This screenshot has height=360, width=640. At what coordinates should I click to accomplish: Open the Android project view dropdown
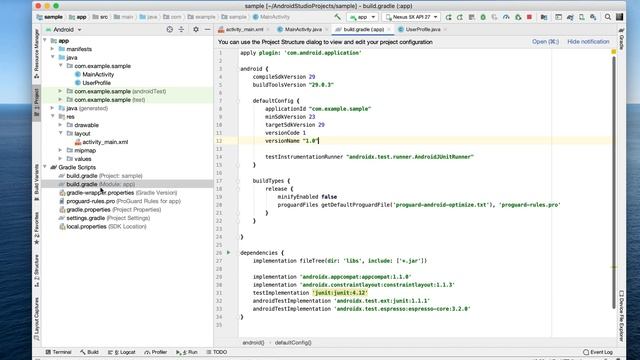coord(64,29)
